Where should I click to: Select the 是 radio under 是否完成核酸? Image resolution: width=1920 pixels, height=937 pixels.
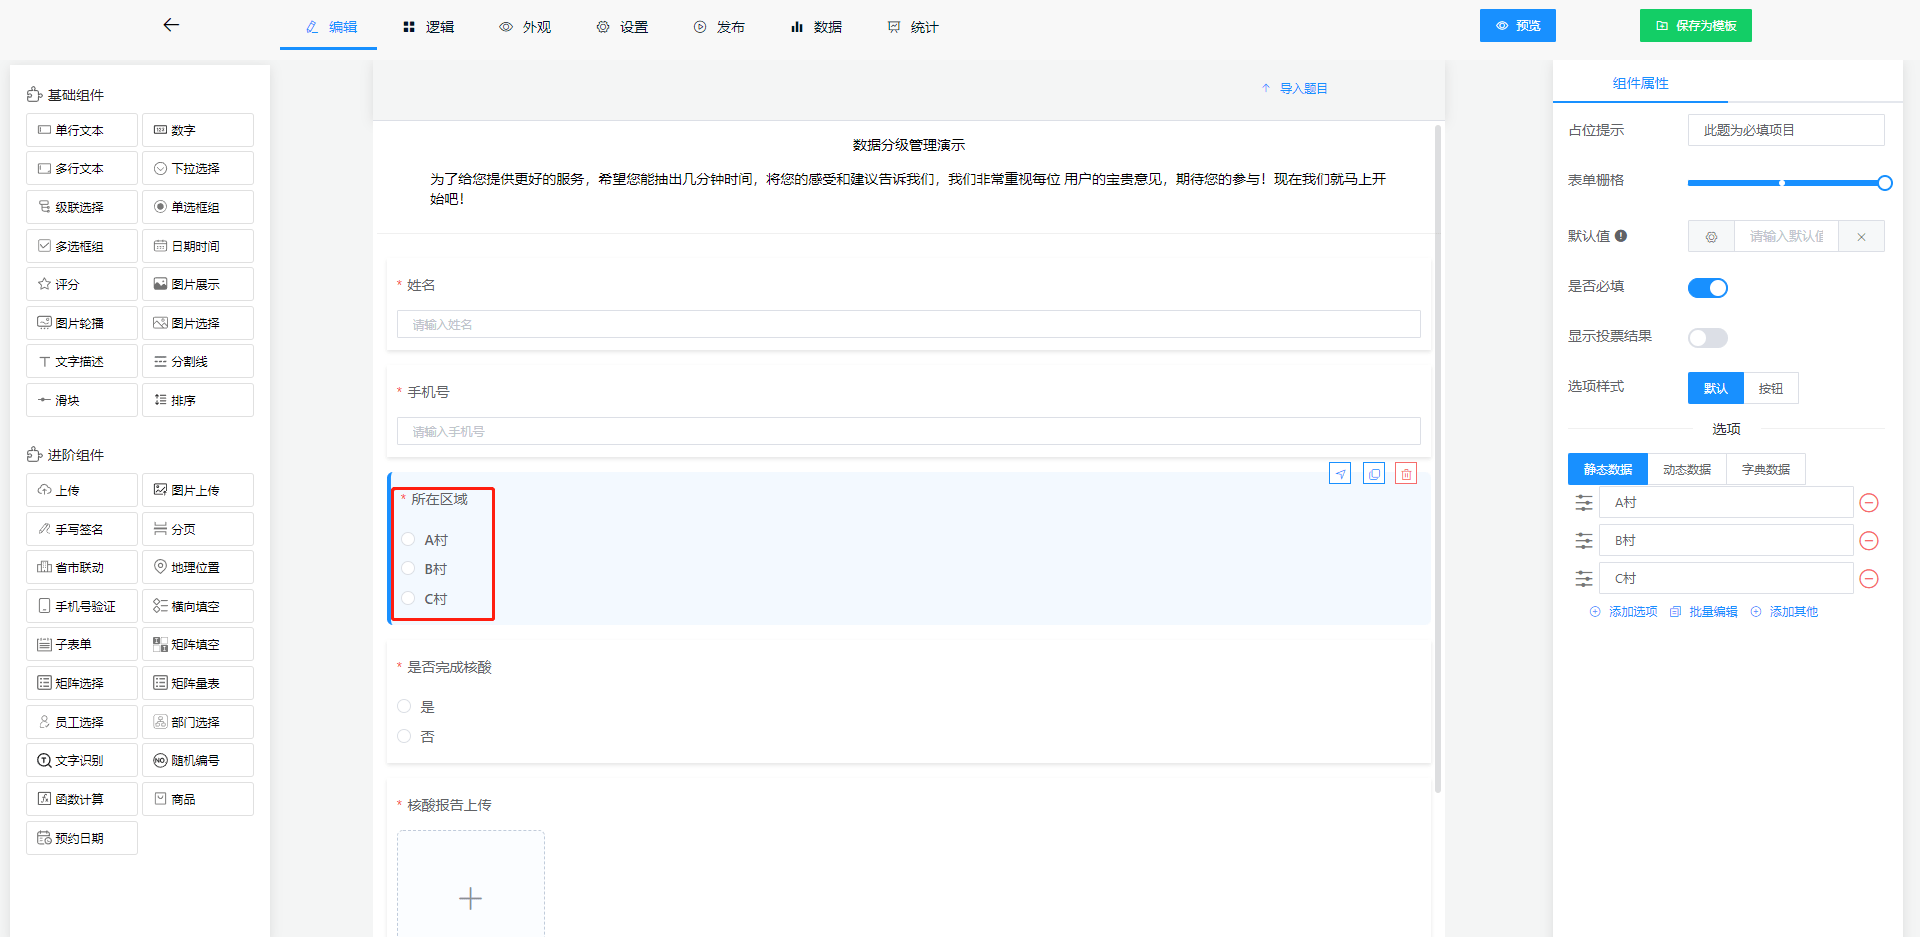tap(405, 707)
